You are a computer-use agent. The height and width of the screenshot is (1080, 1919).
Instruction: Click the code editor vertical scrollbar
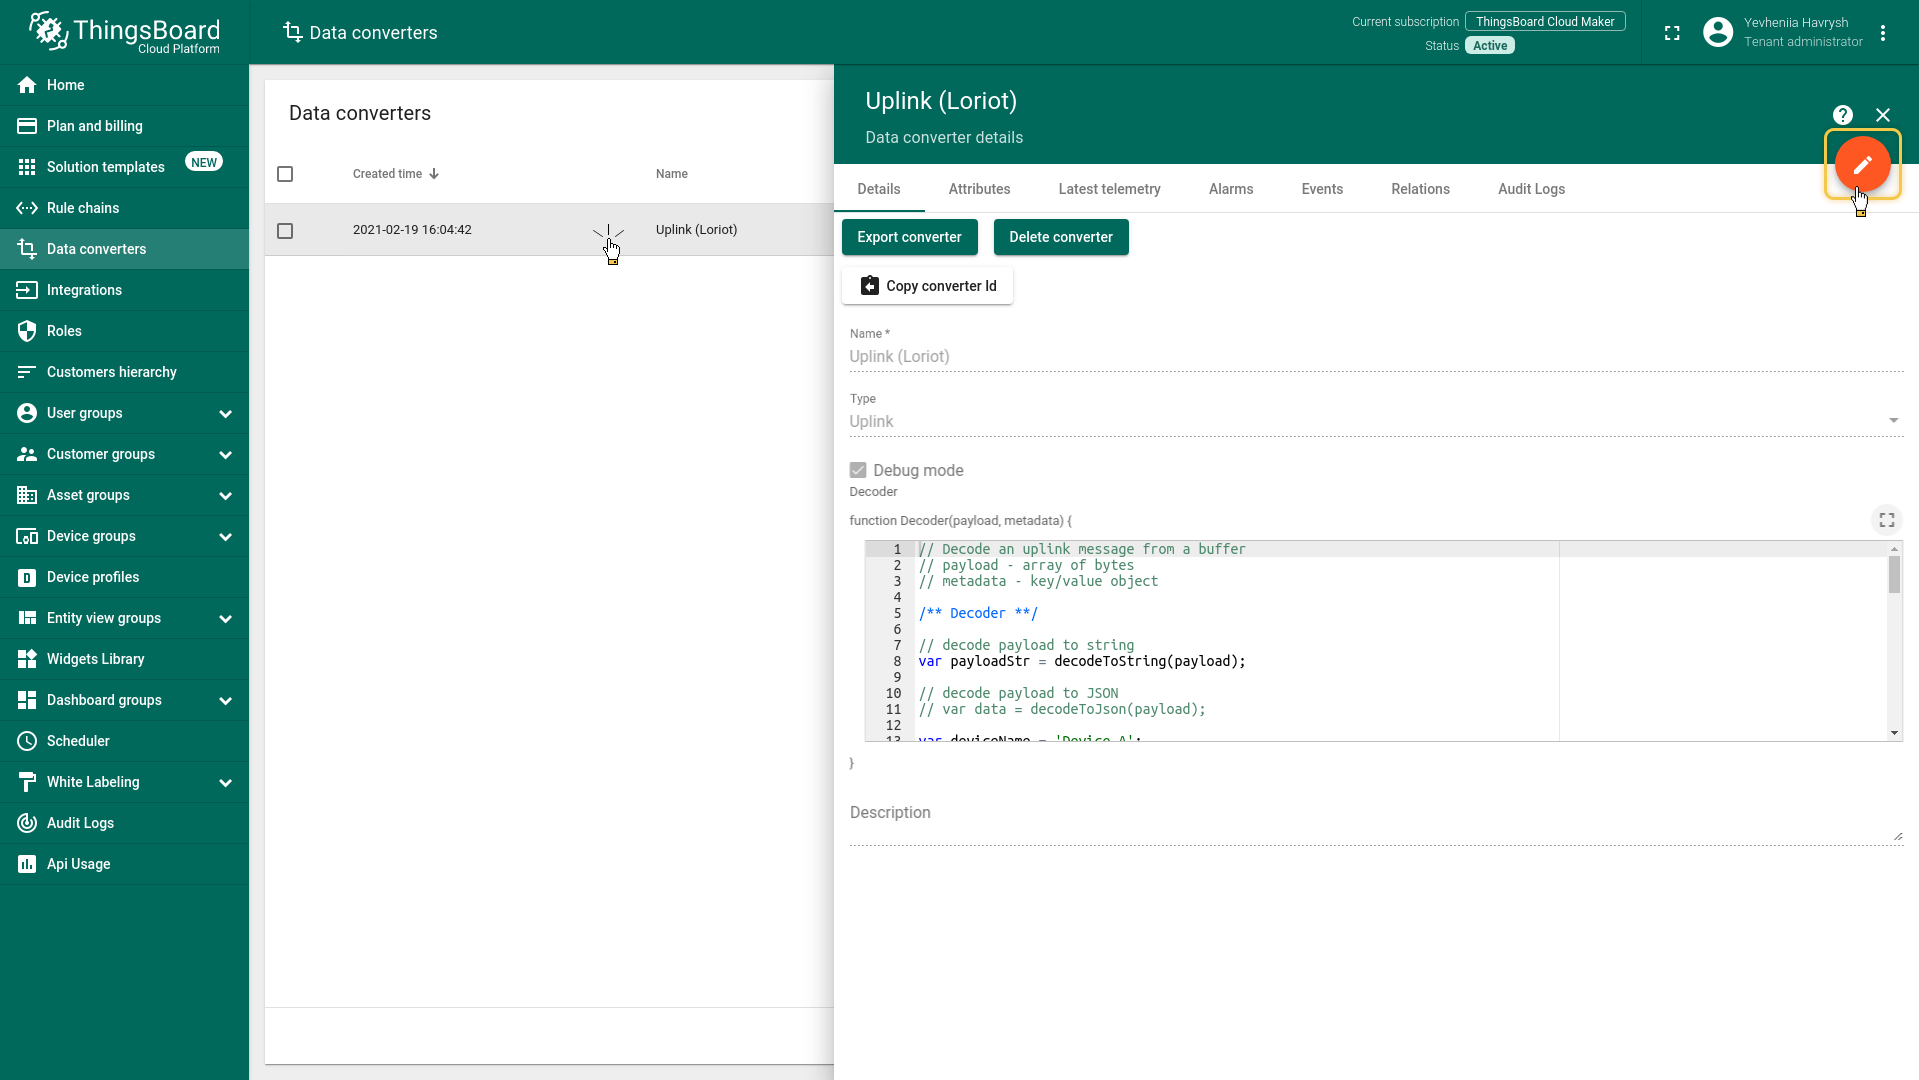[x=1894, y=576]
